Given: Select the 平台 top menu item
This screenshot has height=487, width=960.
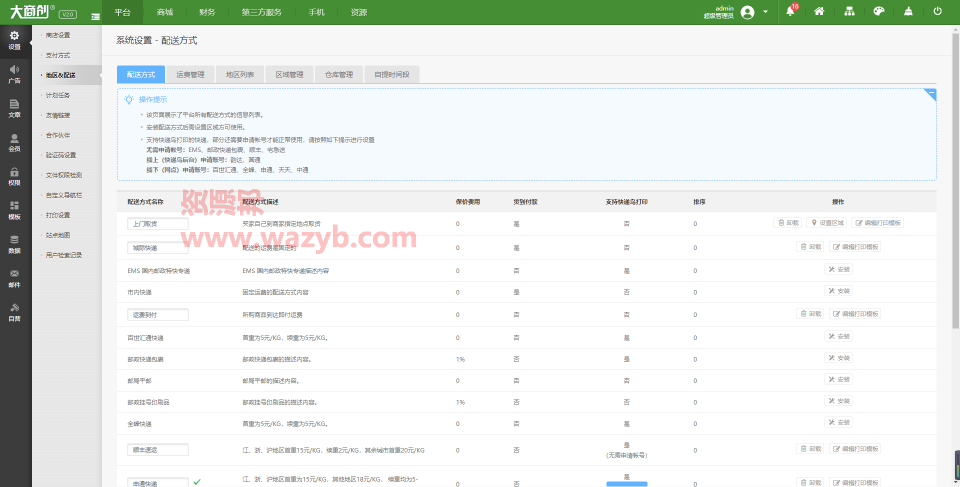Looking at the screenshot, I should pos(122,12).
